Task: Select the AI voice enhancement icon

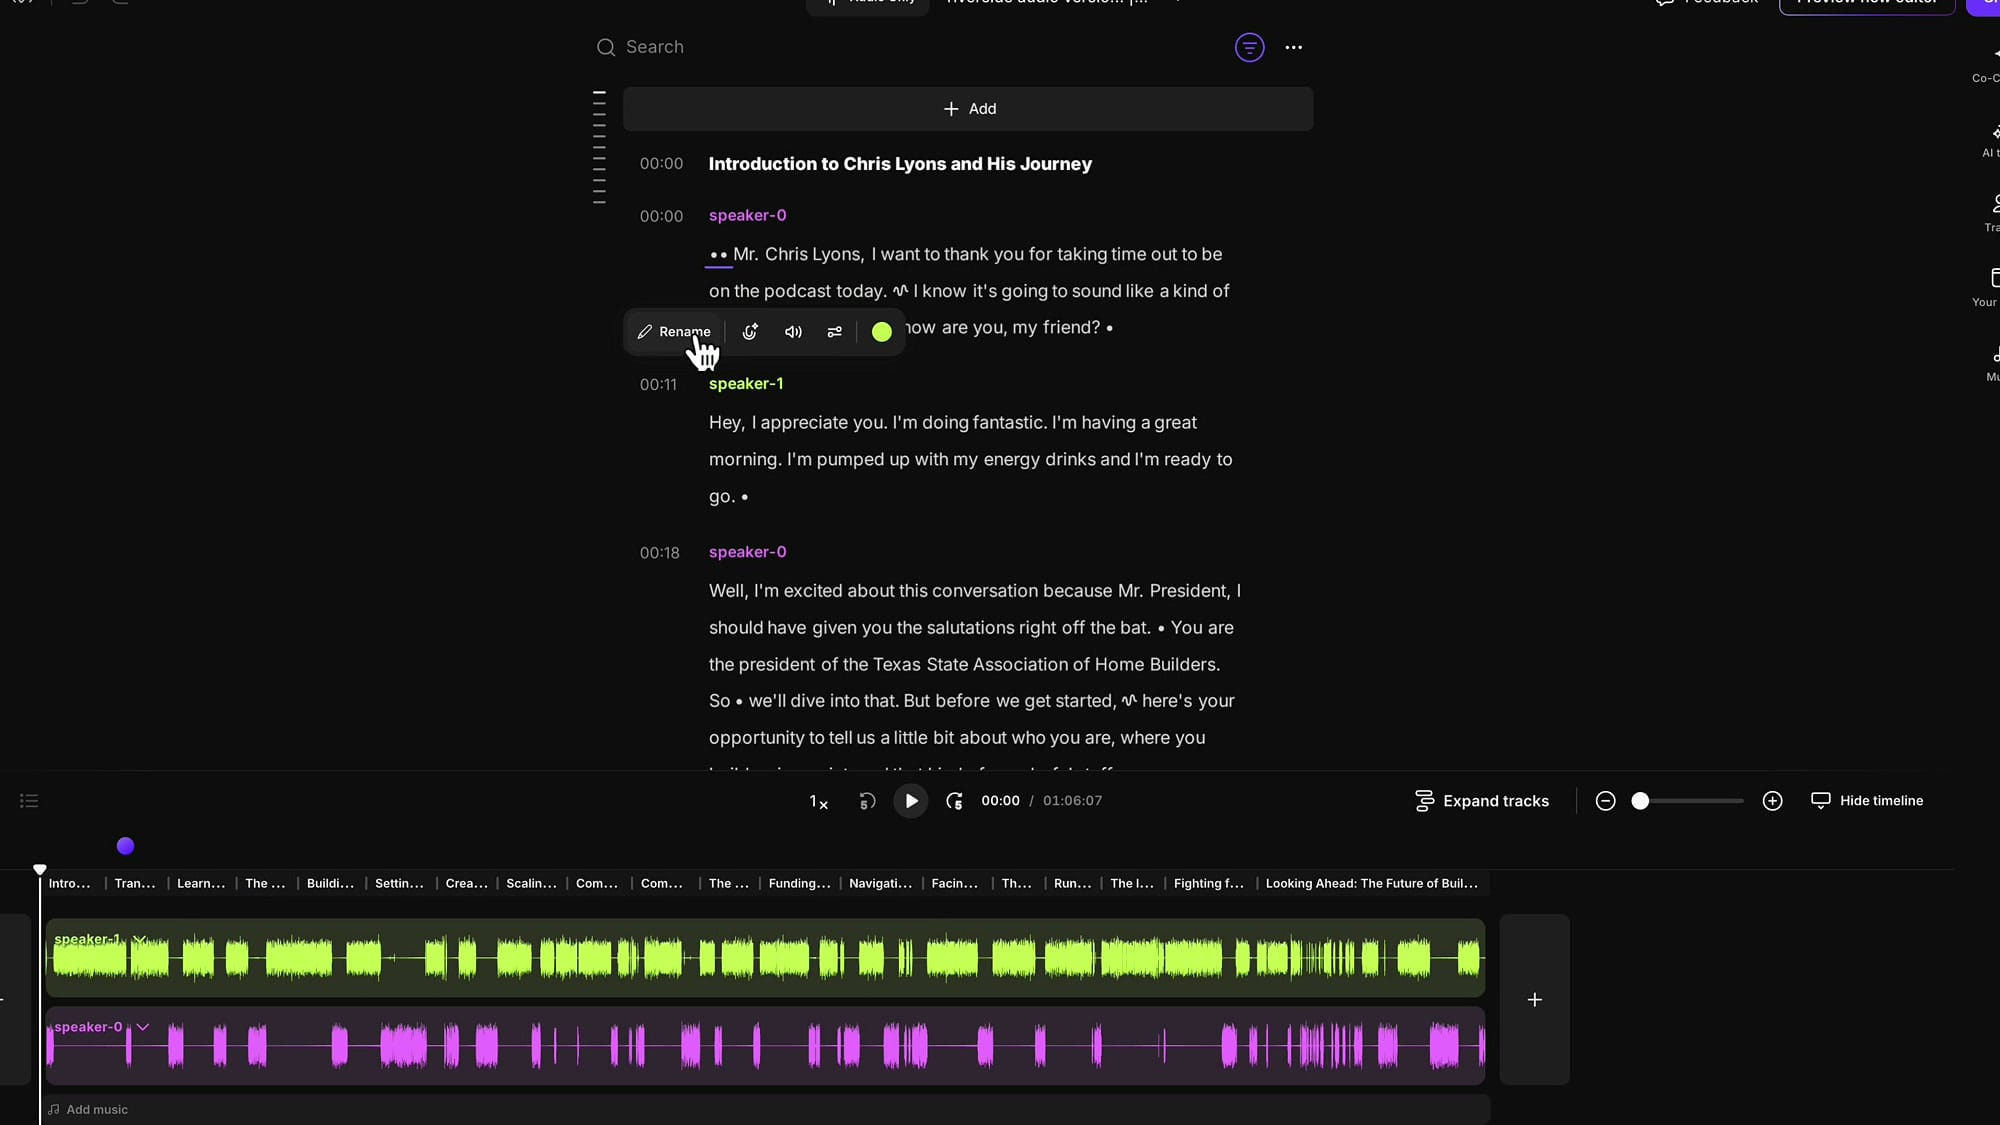Action: [x=750, y=332]
